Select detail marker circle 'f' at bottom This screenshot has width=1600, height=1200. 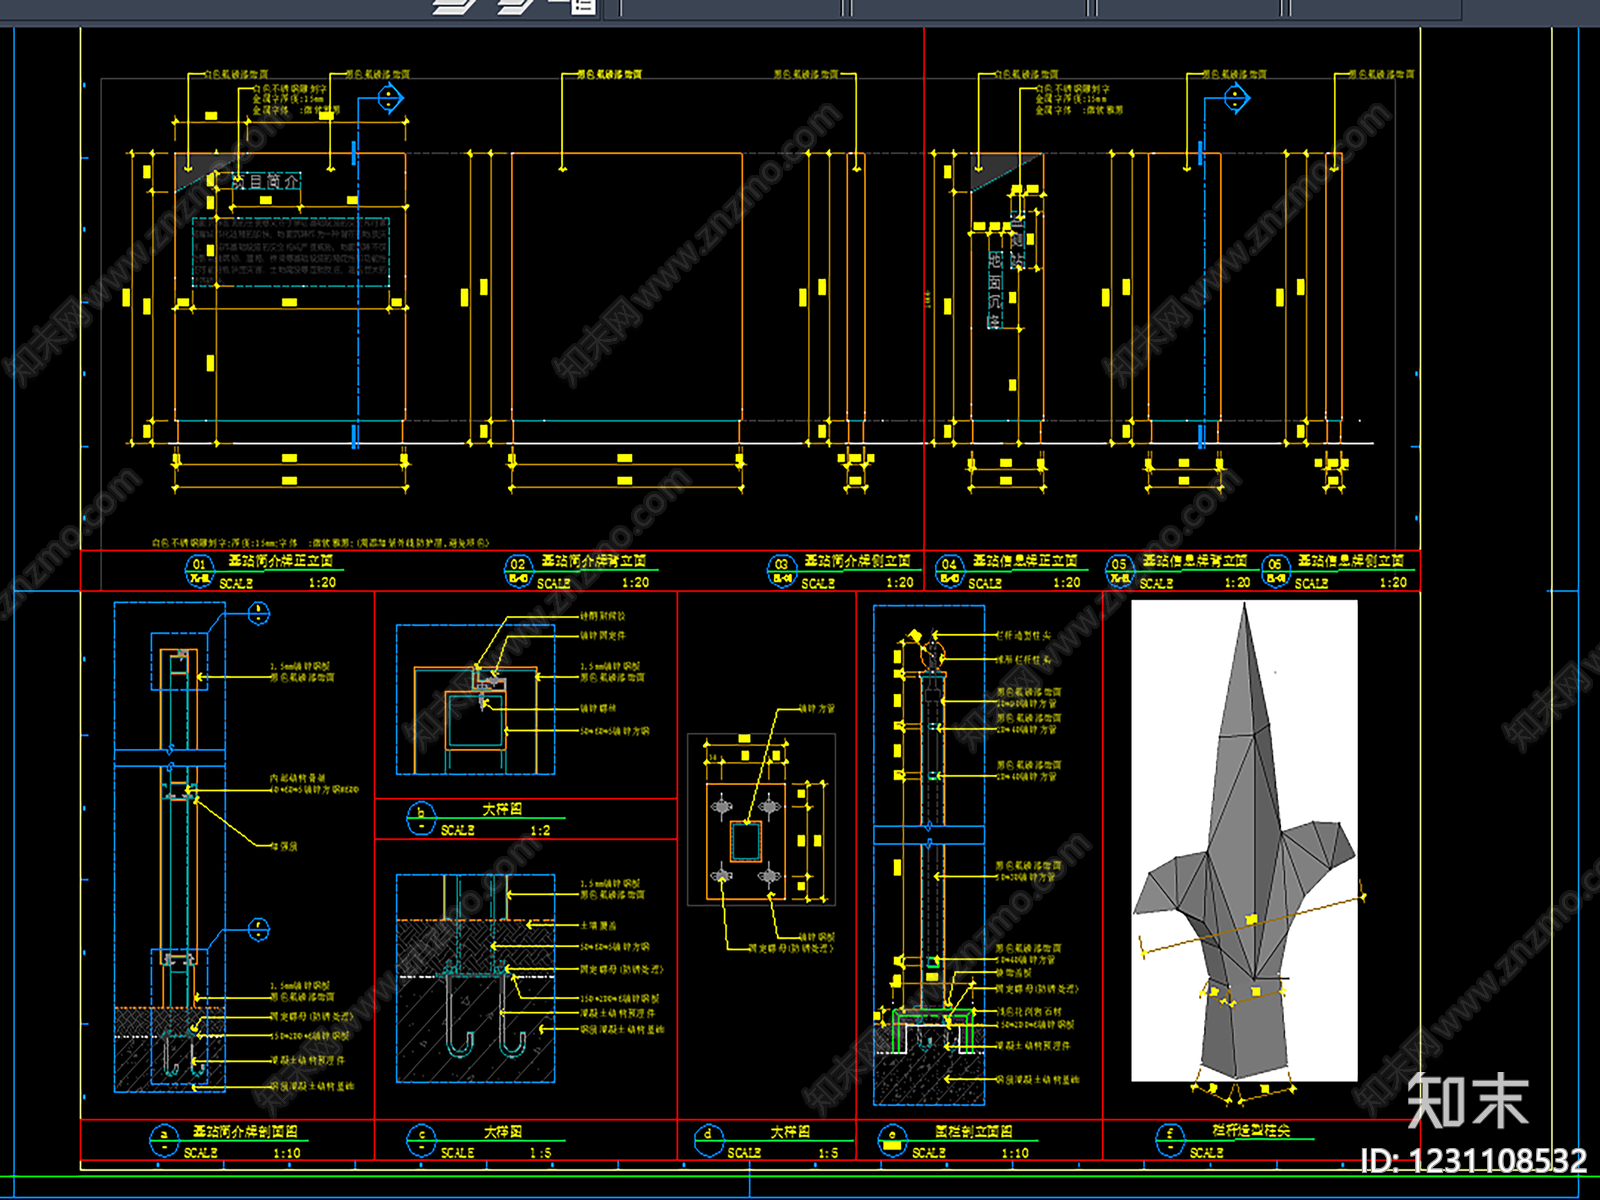click(x=1169, y=1141)
